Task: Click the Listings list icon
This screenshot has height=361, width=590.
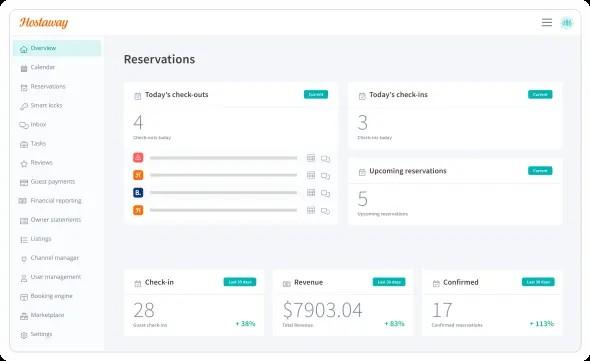Action: pos(24,239)
